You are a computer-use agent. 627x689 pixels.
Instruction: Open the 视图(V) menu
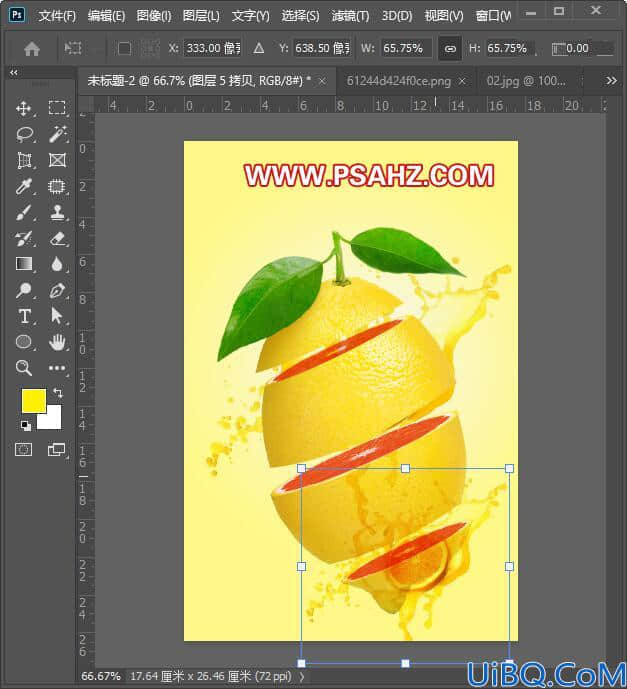444,16
